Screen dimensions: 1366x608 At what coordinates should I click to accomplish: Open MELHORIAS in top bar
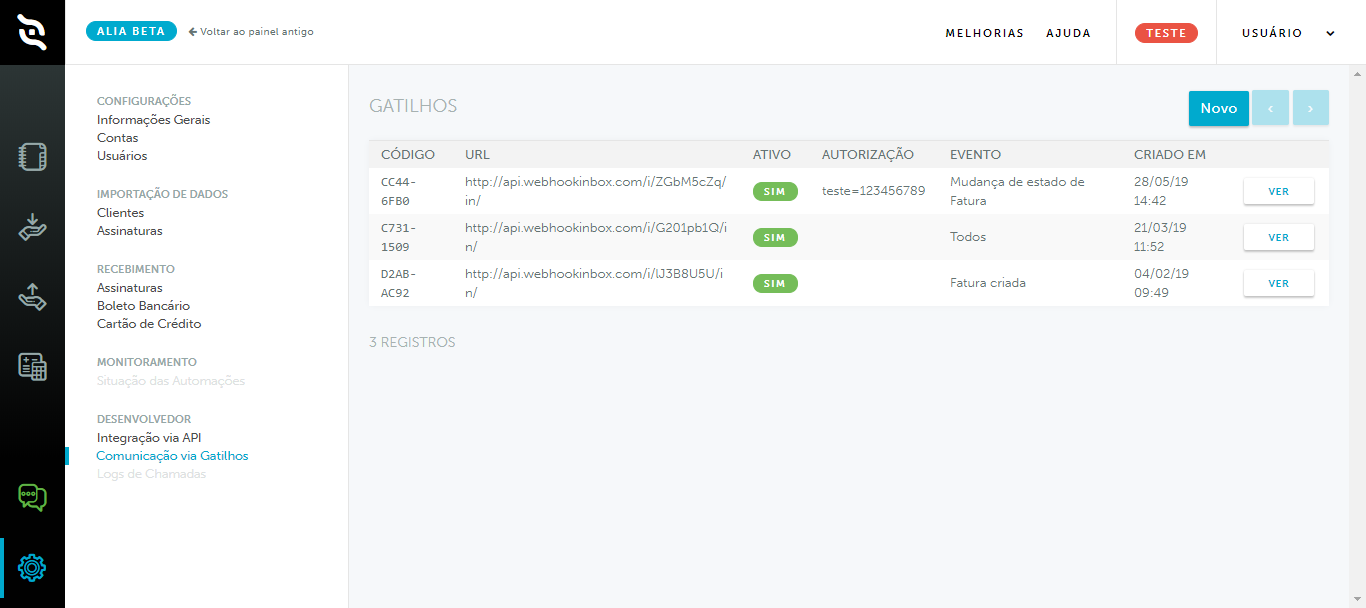984,33
